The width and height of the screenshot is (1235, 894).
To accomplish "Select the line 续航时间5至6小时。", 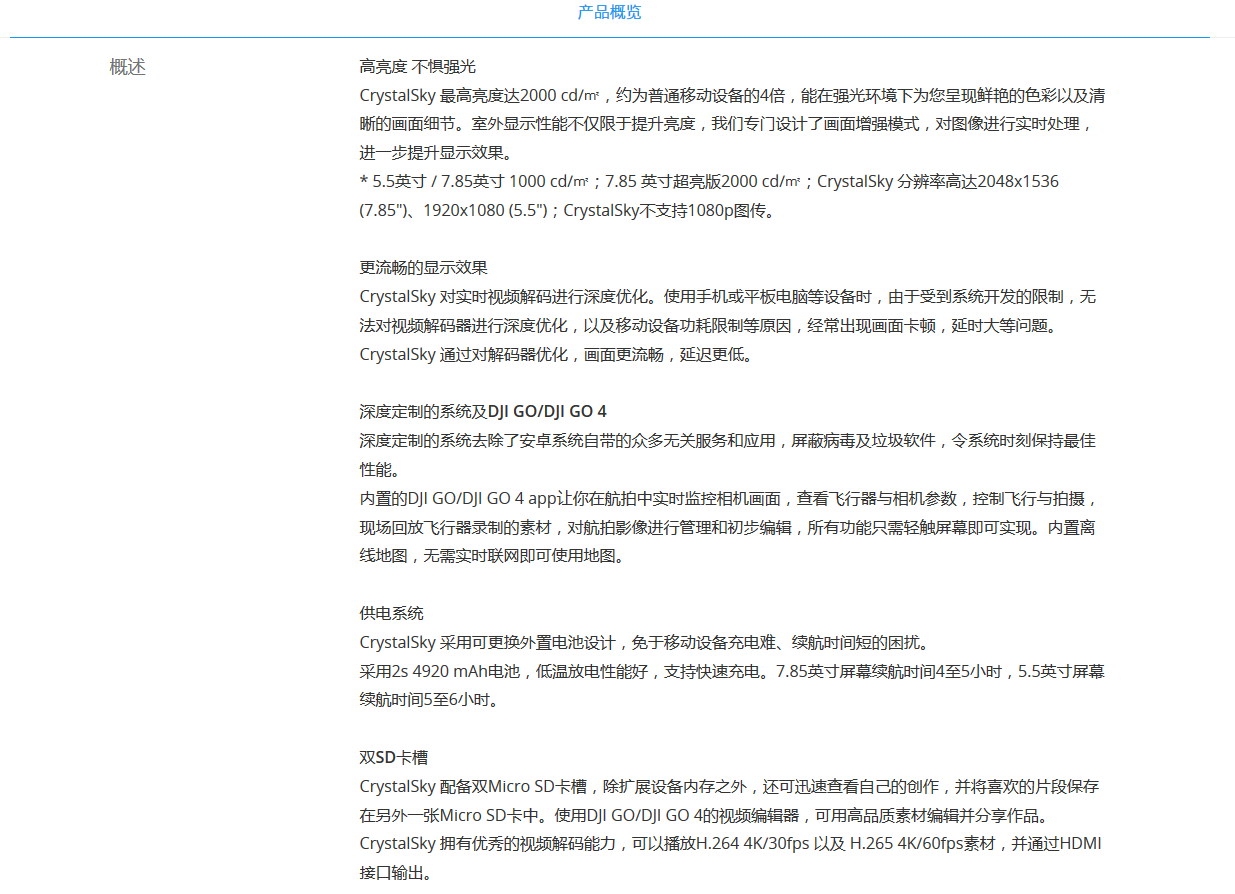I will point(429,699).
